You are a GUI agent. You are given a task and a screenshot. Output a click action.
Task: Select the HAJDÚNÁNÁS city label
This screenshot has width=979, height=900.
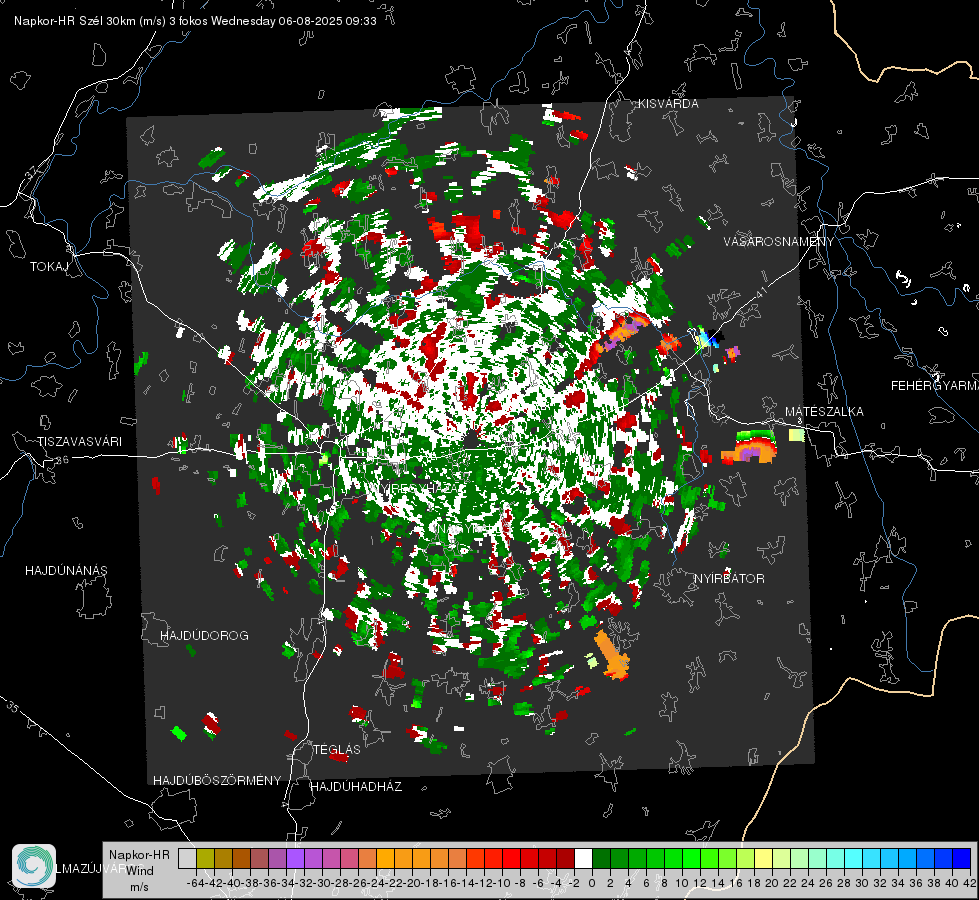click(x=66, y=571)
